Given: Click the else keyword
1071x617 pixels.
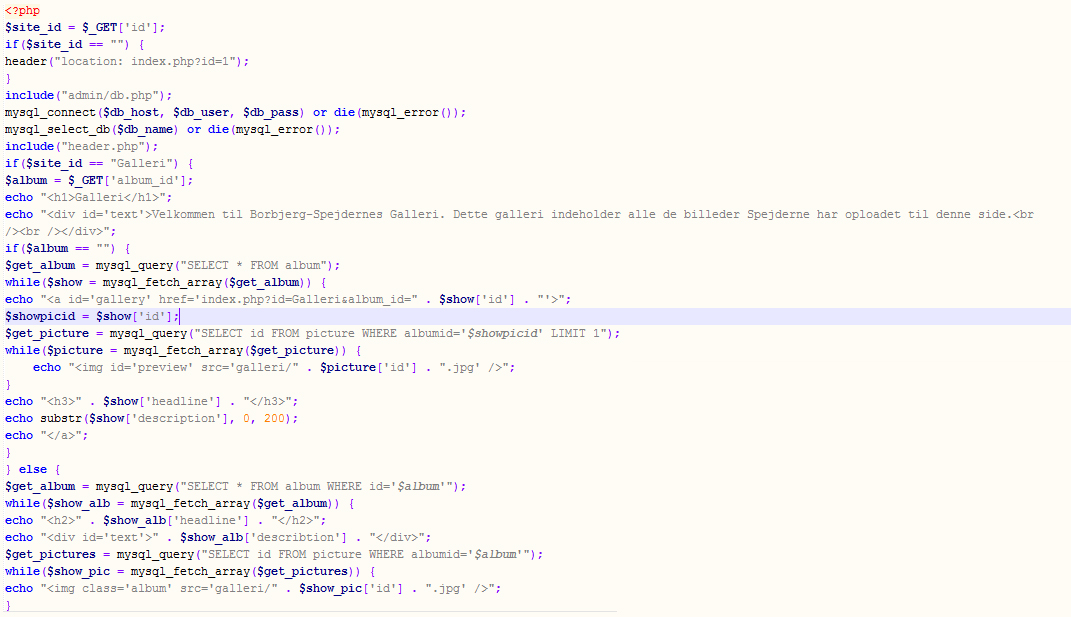Looking at the screenshot, I should pos(32,469).
